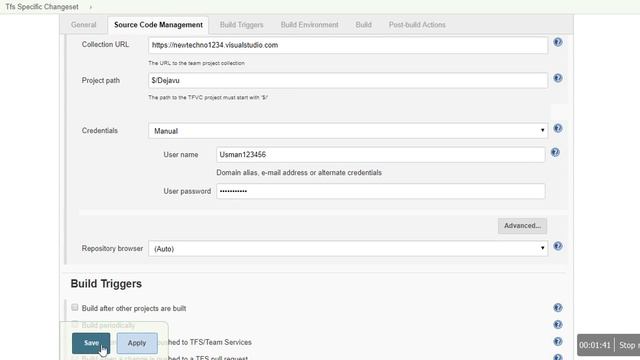The height and width of the screenshot is (360, 640).
Task: Go to the Build Triggers tab
Action: tap(242, 25)
